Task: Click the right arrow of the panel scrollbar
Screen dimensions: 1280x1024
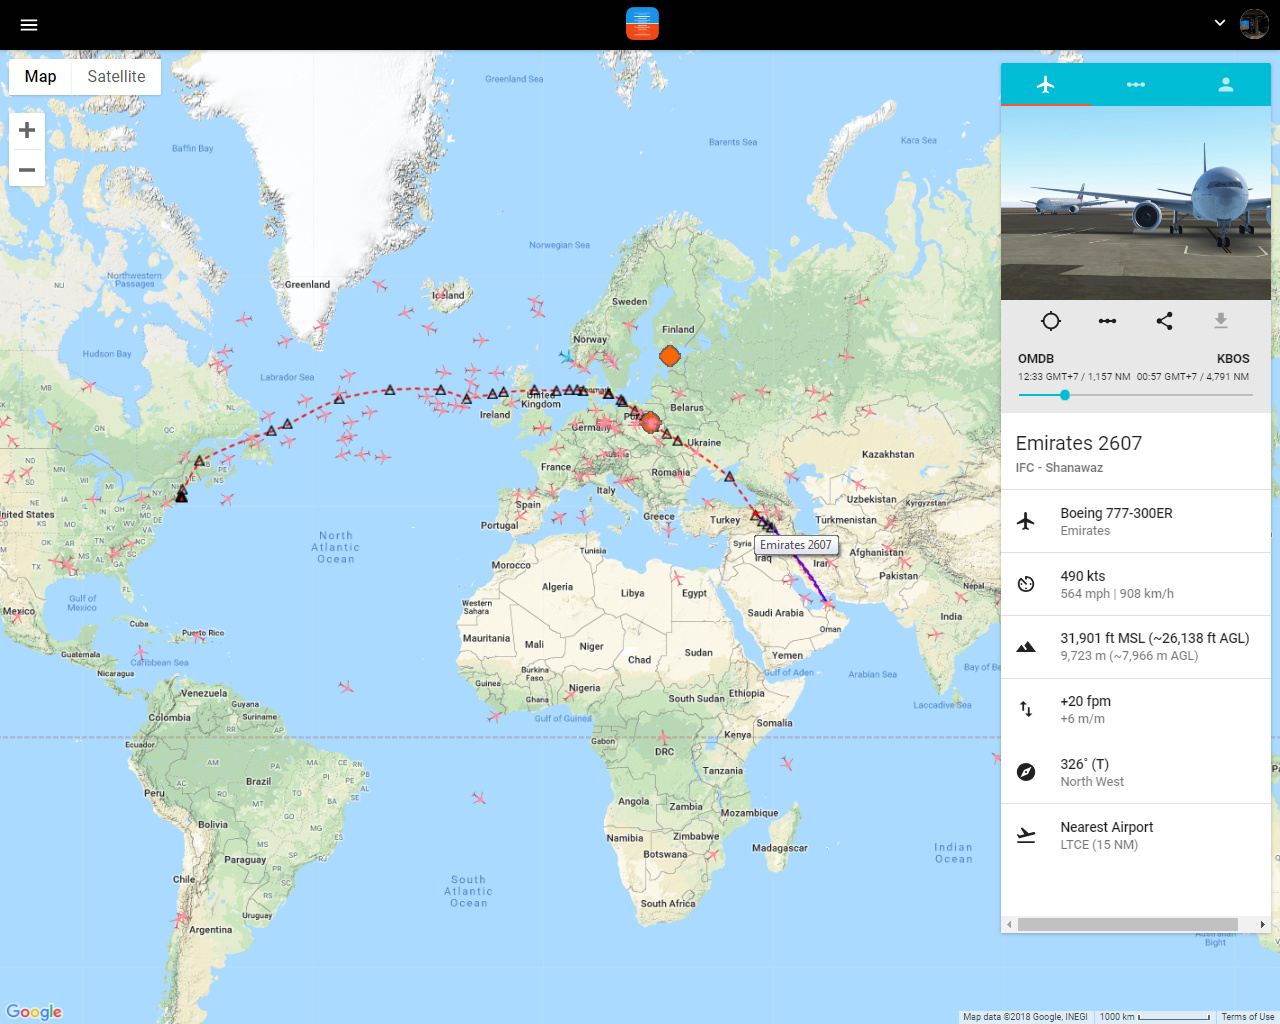Action: [1263, 925]
